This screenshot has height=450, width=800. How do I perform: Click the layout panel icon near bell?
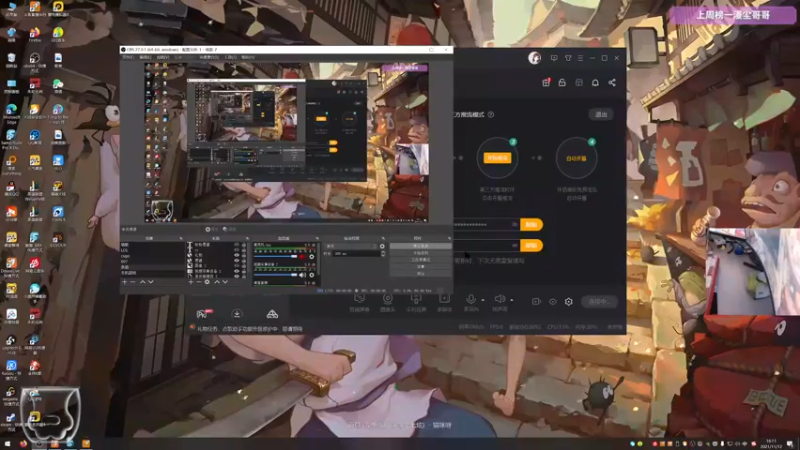point(579,83)
